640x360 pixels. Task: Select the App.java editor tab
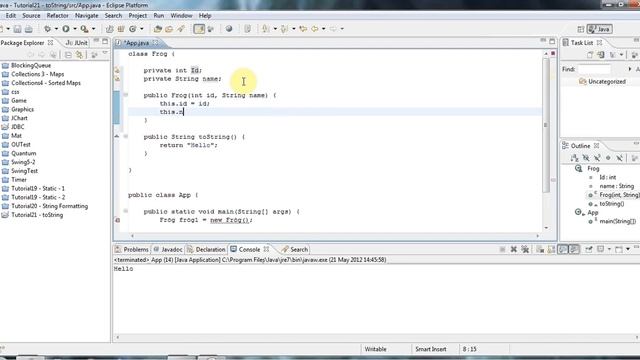137,43
